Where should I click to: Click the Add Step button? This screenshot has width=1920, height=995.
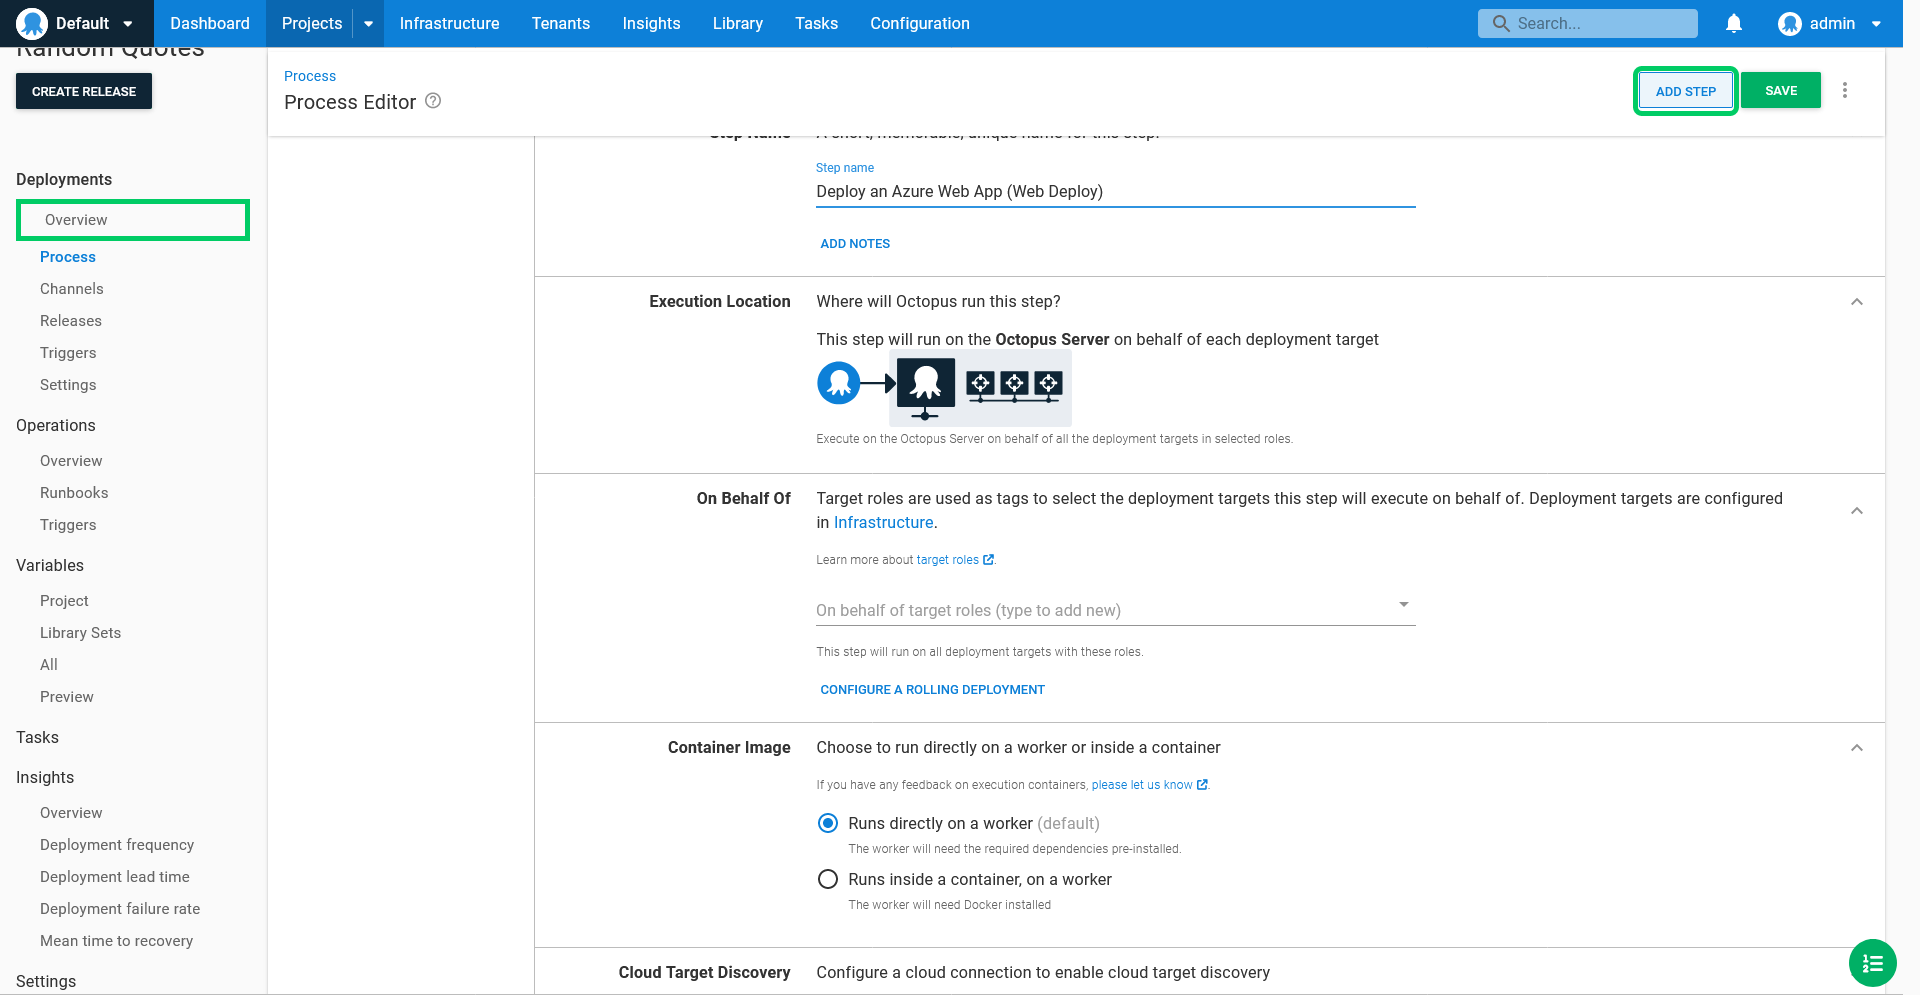pyautogui.click(x=1685, y=91)
